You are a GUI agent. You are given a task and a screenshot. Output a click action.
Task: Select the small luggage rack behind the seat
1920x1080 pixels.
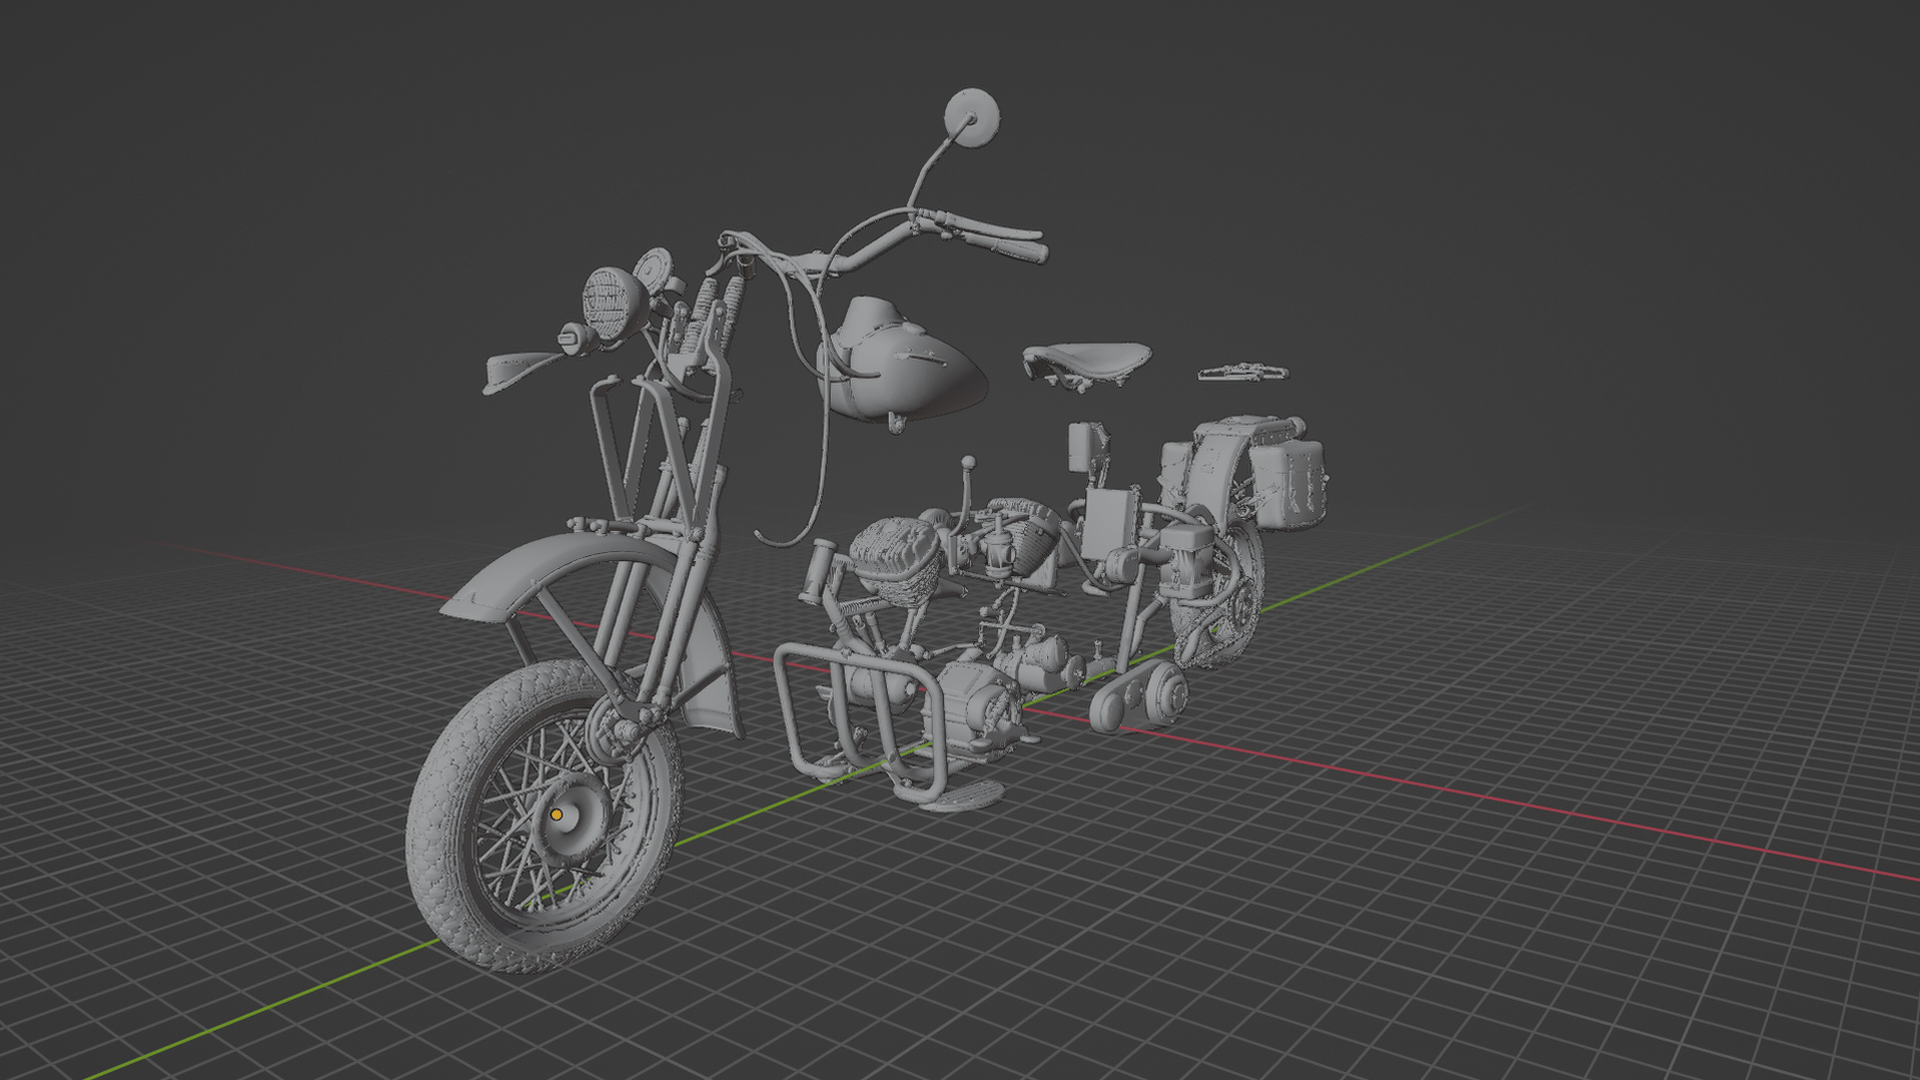1244,372
